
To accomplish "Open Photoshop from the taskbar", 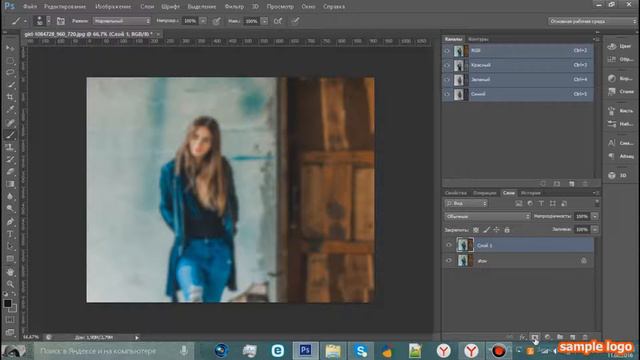I will pyautogui.click(x=305, y=351).
